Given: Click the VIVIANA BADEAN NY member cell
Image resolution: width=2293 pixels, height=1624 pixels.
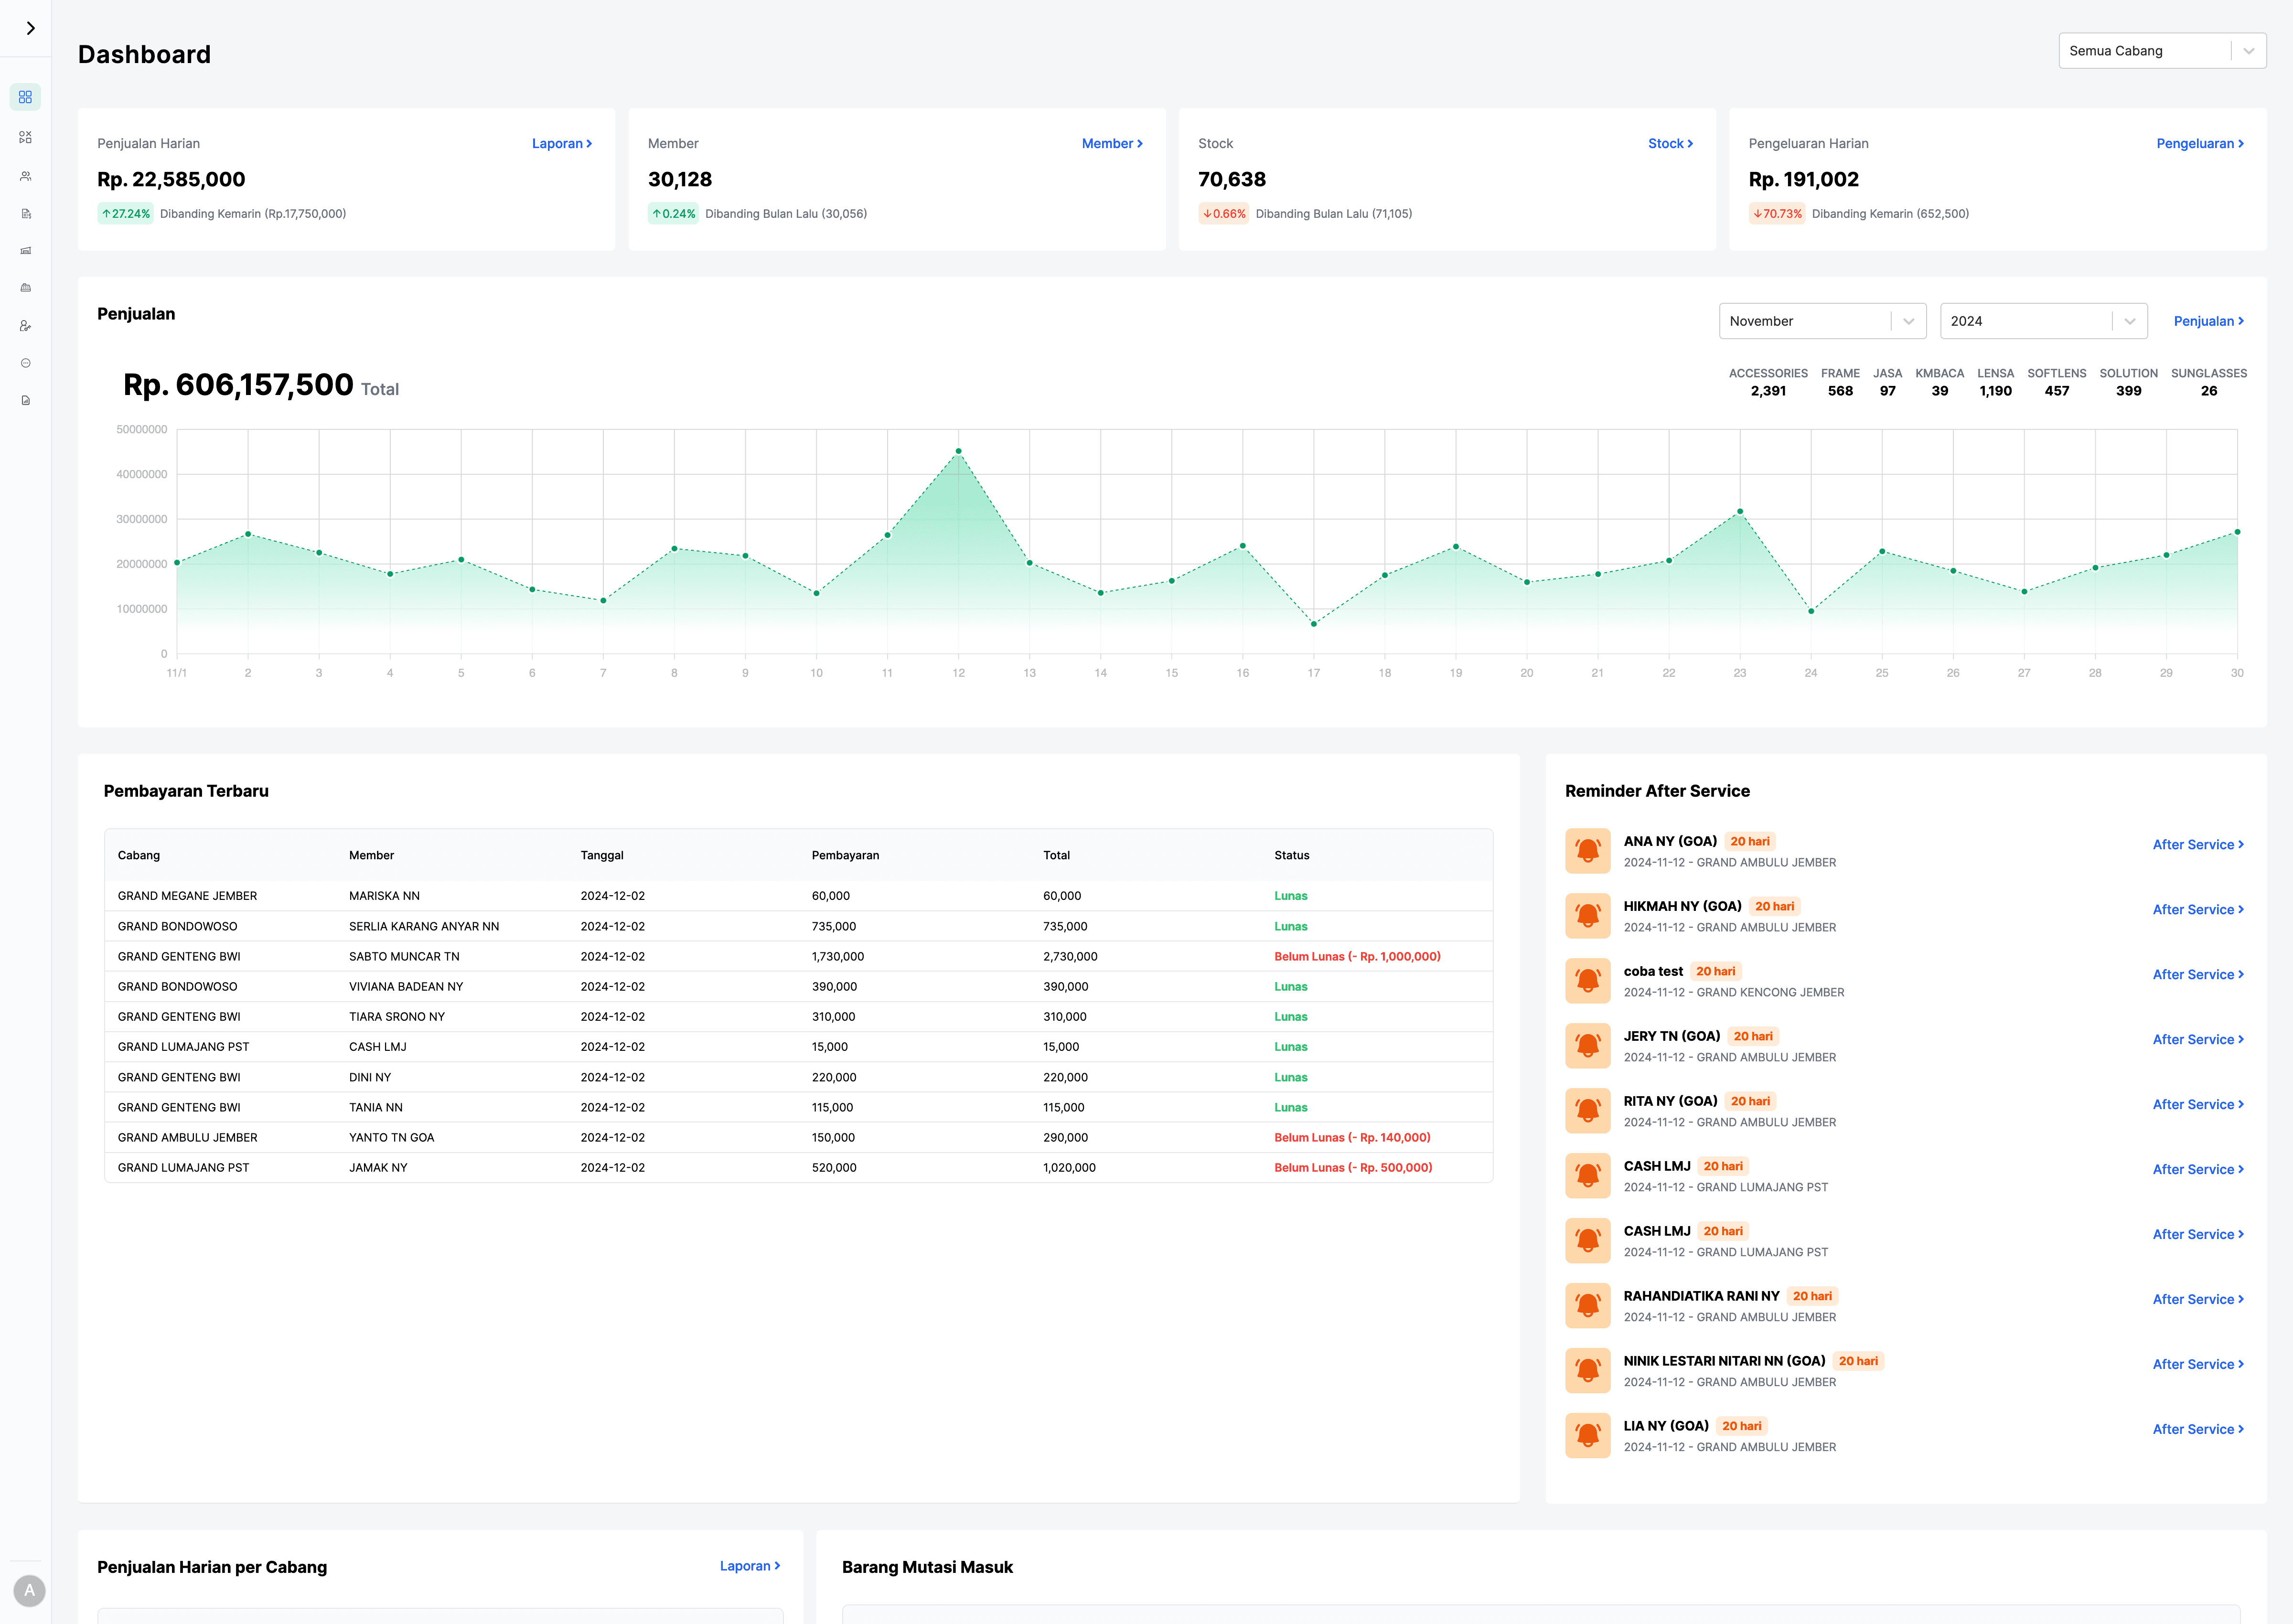Looking at the screenshot, I should click(406, 987).
